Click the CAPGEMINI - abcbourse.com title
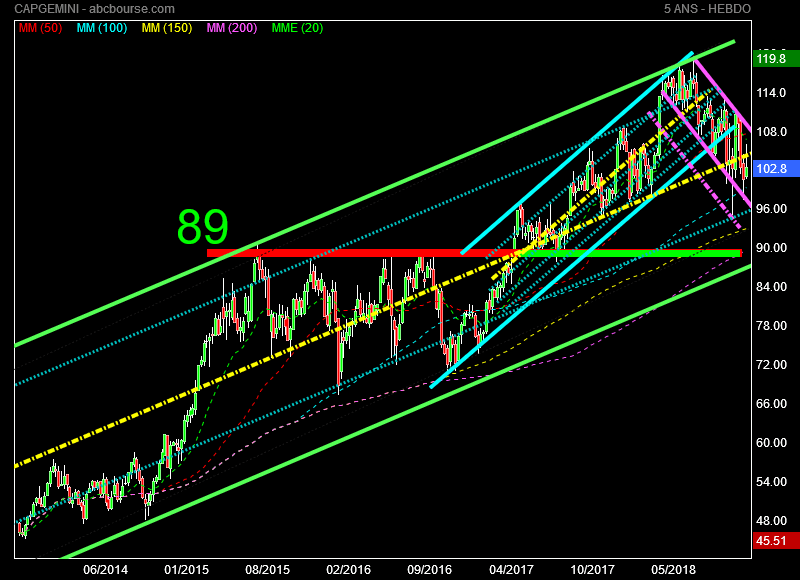 94,9
